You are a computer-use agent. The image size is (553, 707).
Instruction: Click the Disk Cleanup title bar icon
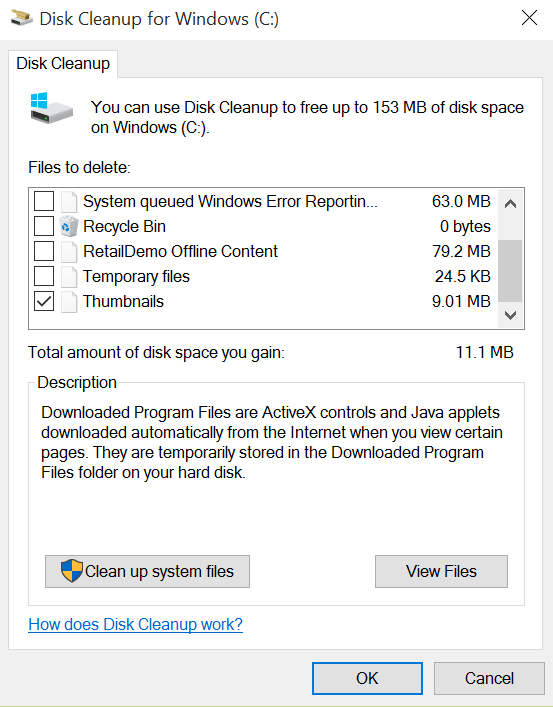click(22, 18)
